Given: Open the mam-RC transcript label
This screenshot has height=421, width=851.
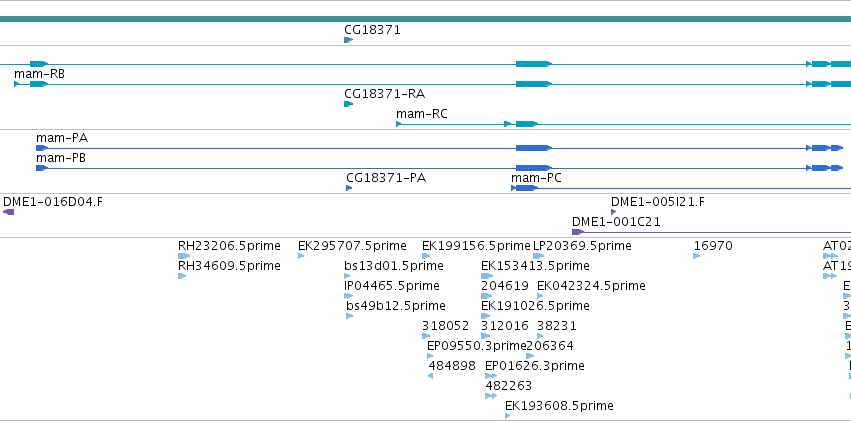Looking at the screenshot, I should 422,113.
